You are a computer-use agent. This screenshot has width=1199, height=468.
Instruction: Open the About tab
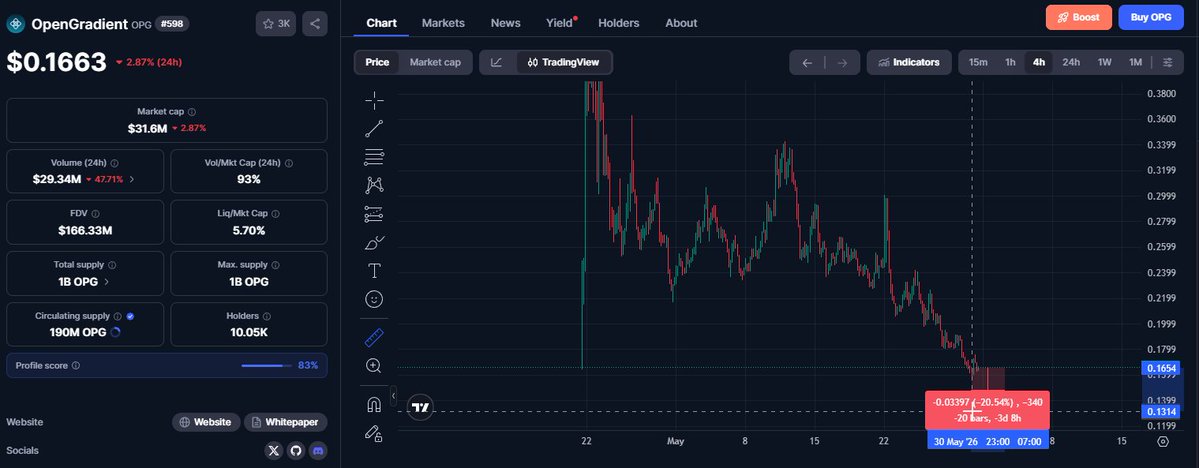click(681, 23)
